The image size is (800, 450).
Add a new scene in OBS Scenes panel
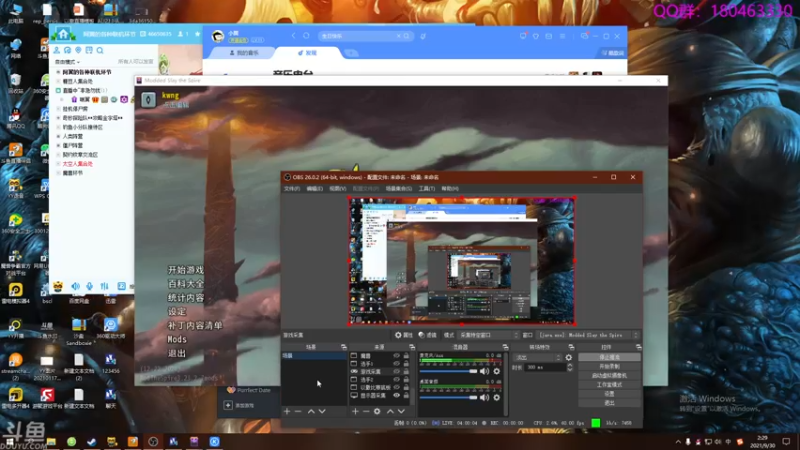click(x=287, y=411)
